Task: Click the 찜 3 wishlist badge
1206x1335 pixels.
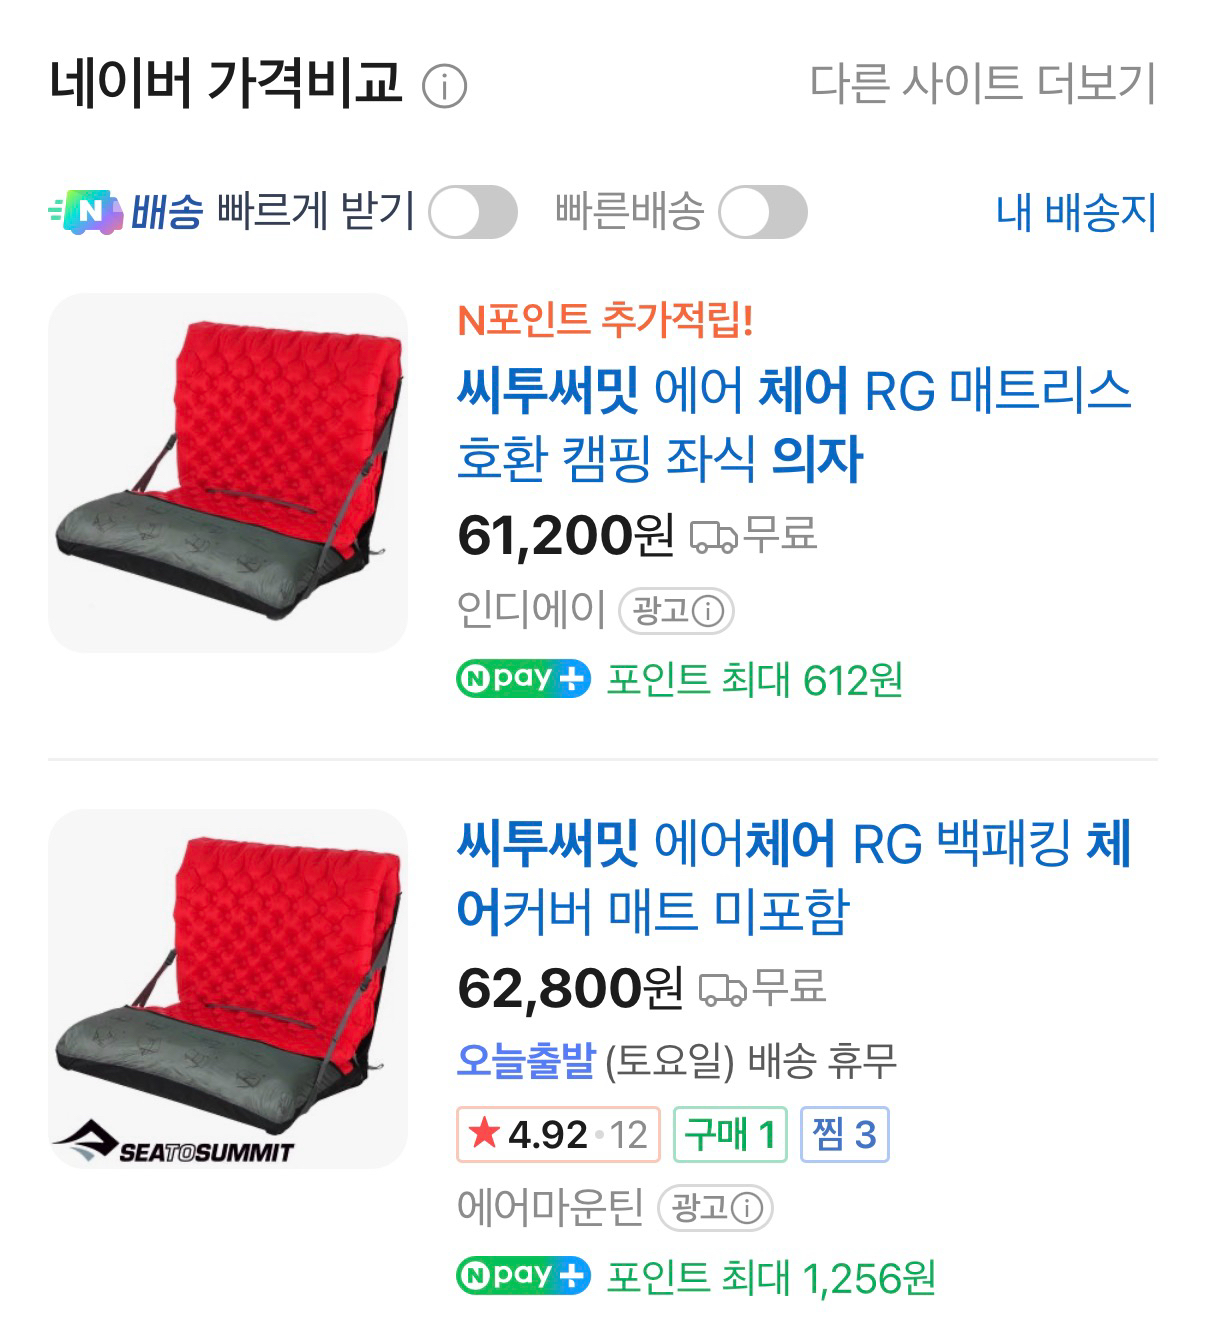Action: point(844,1134)
